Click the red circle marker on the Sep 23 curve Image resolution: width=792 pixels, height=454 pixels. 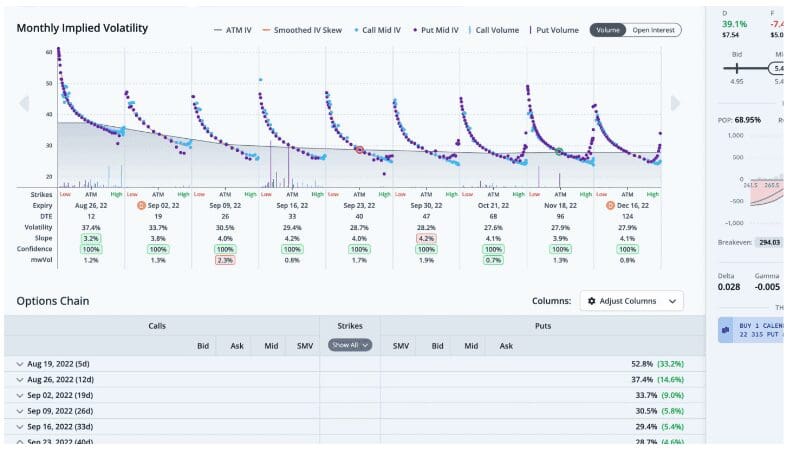pos(360,149)
